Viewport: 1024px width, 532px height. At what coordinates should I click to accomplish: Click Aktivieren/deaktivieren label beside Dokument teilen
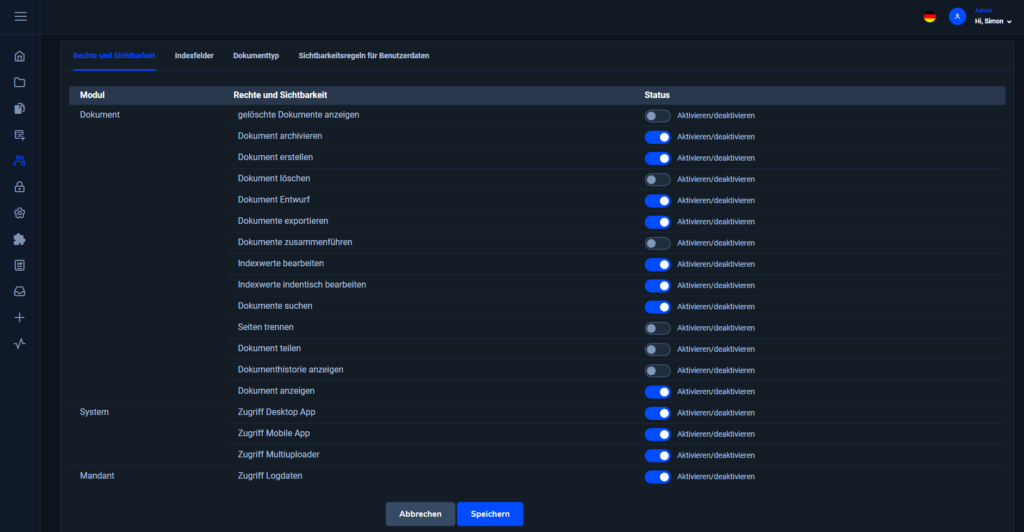[716, 349]
